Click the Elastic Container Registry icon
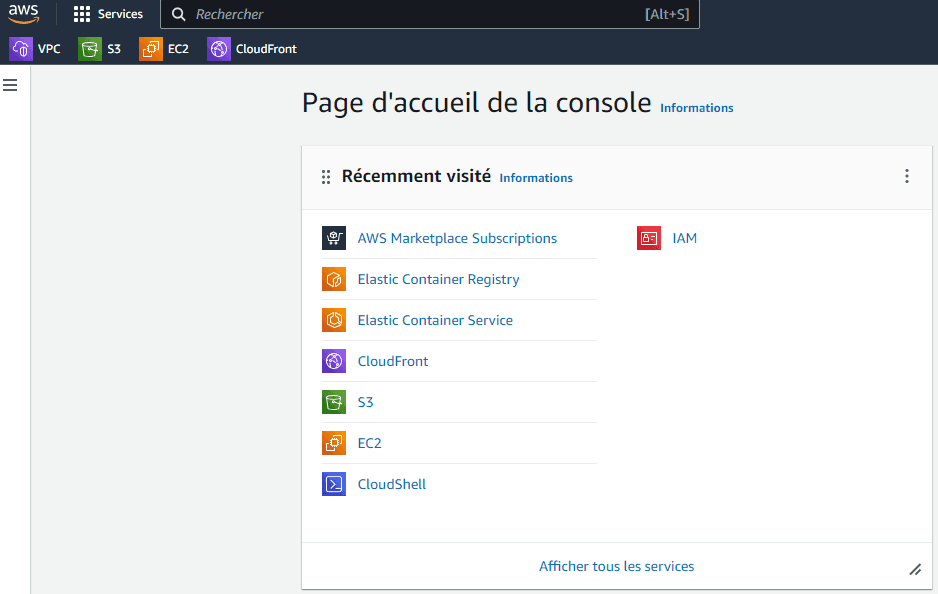The width and height of the screenshot is (938, 594). pyautogui.click(x=334, y=279)
